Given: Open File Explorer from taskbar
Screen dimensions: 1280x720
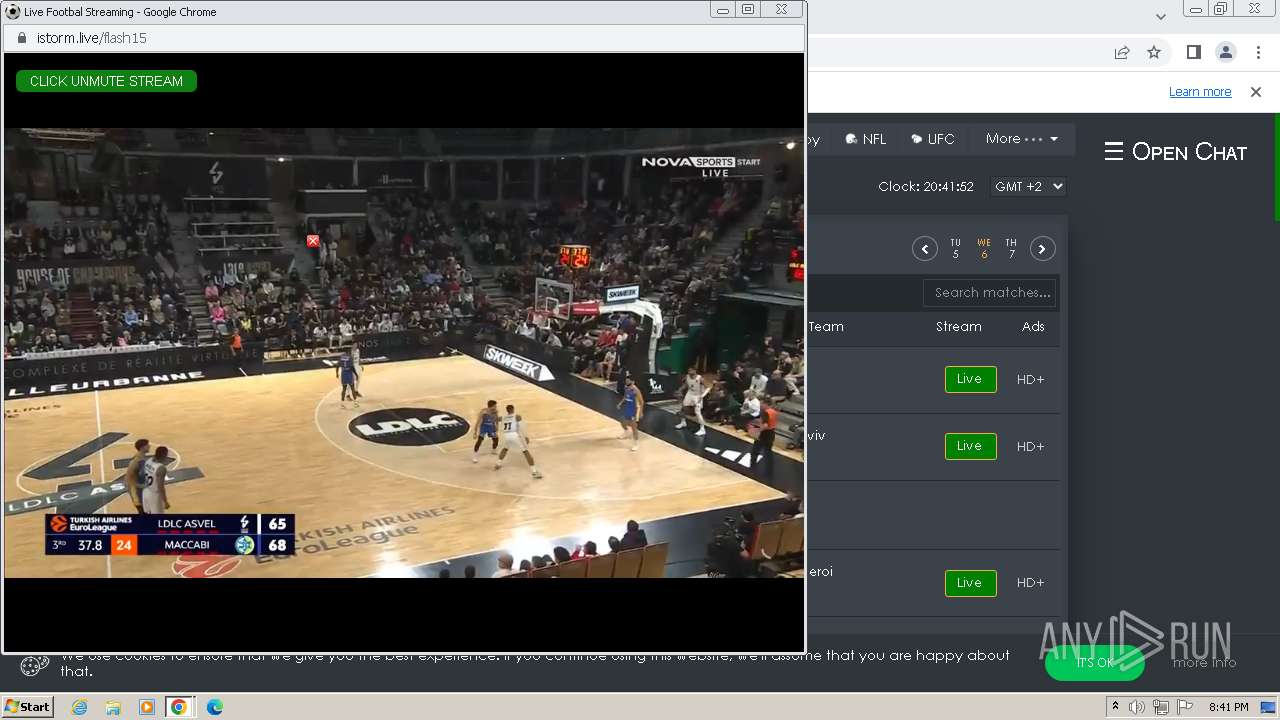Looking at the screenshot, I should coord(113,707).
